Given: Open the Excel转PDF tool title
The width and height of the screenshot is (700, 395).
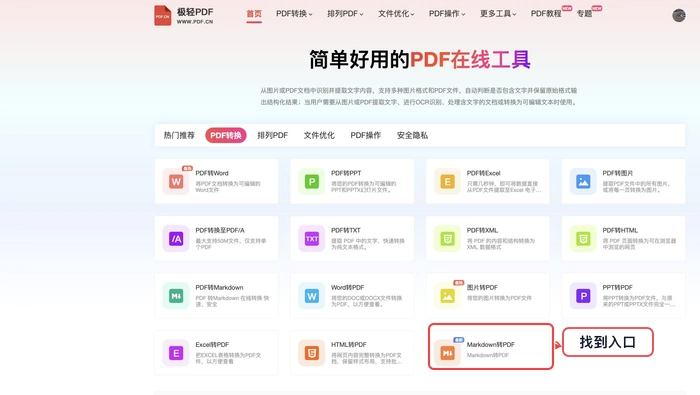Looking at the screenshot, I should pyautogui.click(x=212, y=345).
